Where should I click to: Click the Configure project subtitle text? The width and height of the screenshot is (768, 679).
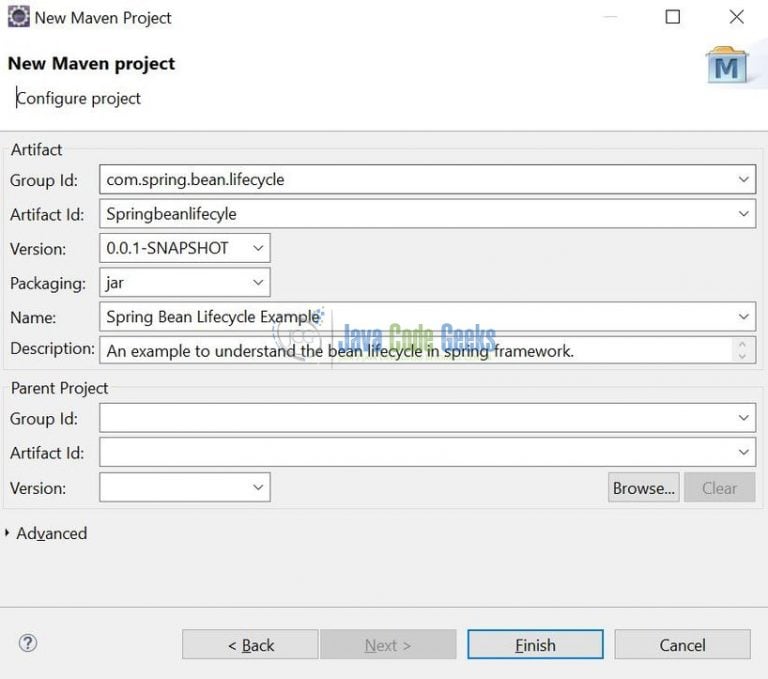pos(79,98)
